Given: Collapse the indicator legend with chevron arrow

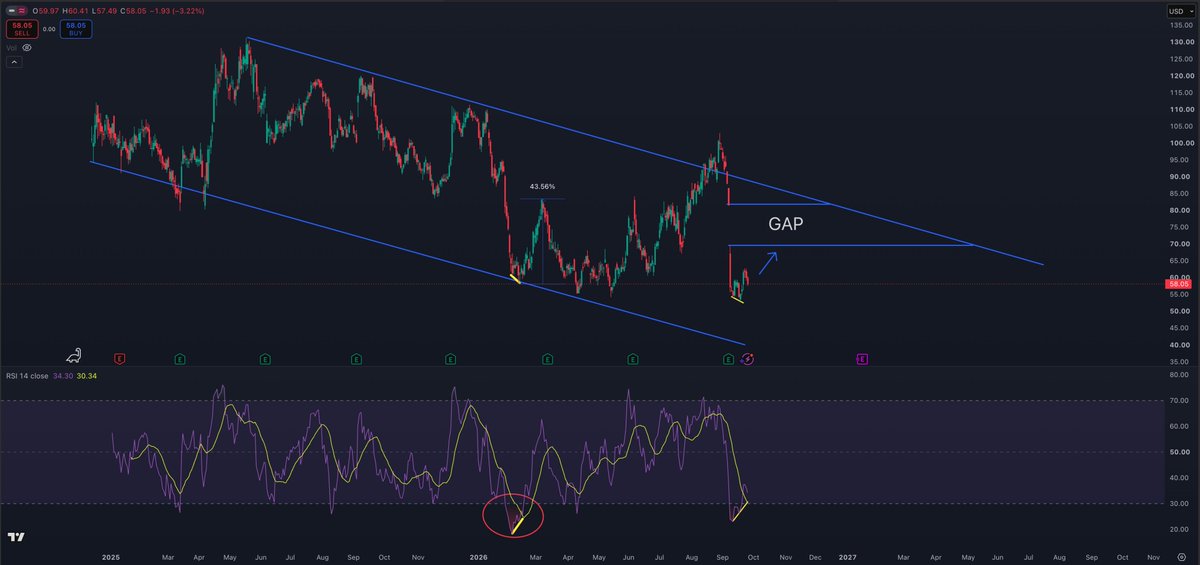Looking at the screenshot, I should pyautogui.click(x=14, y=62).
